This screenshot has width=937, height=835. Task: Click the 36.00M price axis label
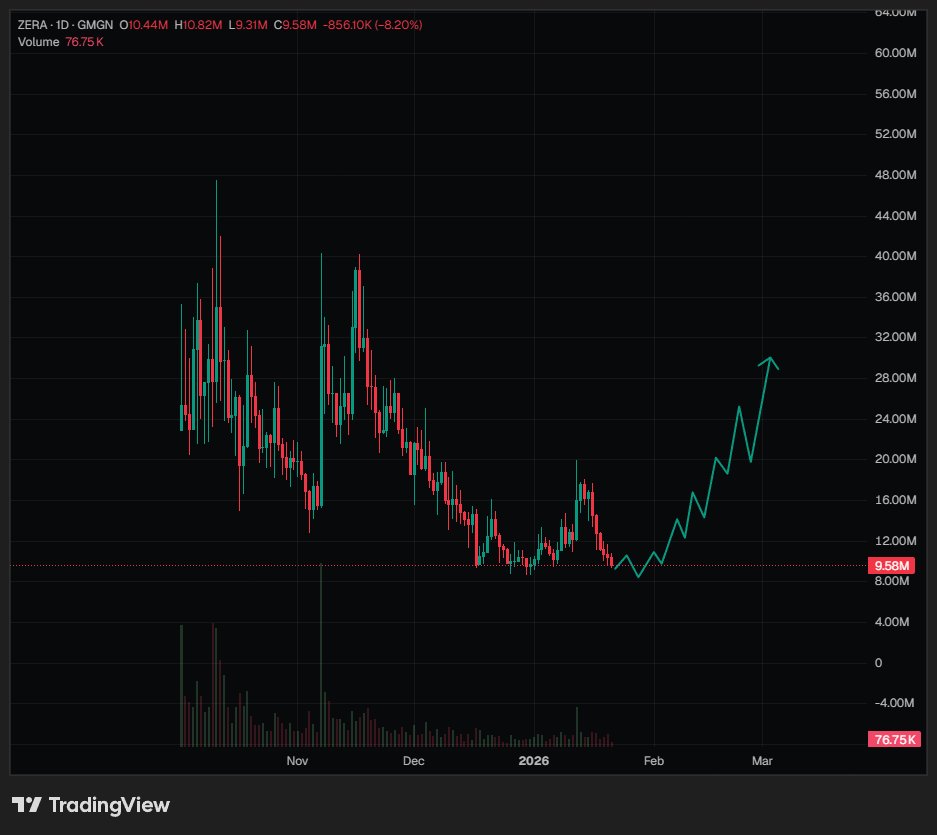(895, 296)
